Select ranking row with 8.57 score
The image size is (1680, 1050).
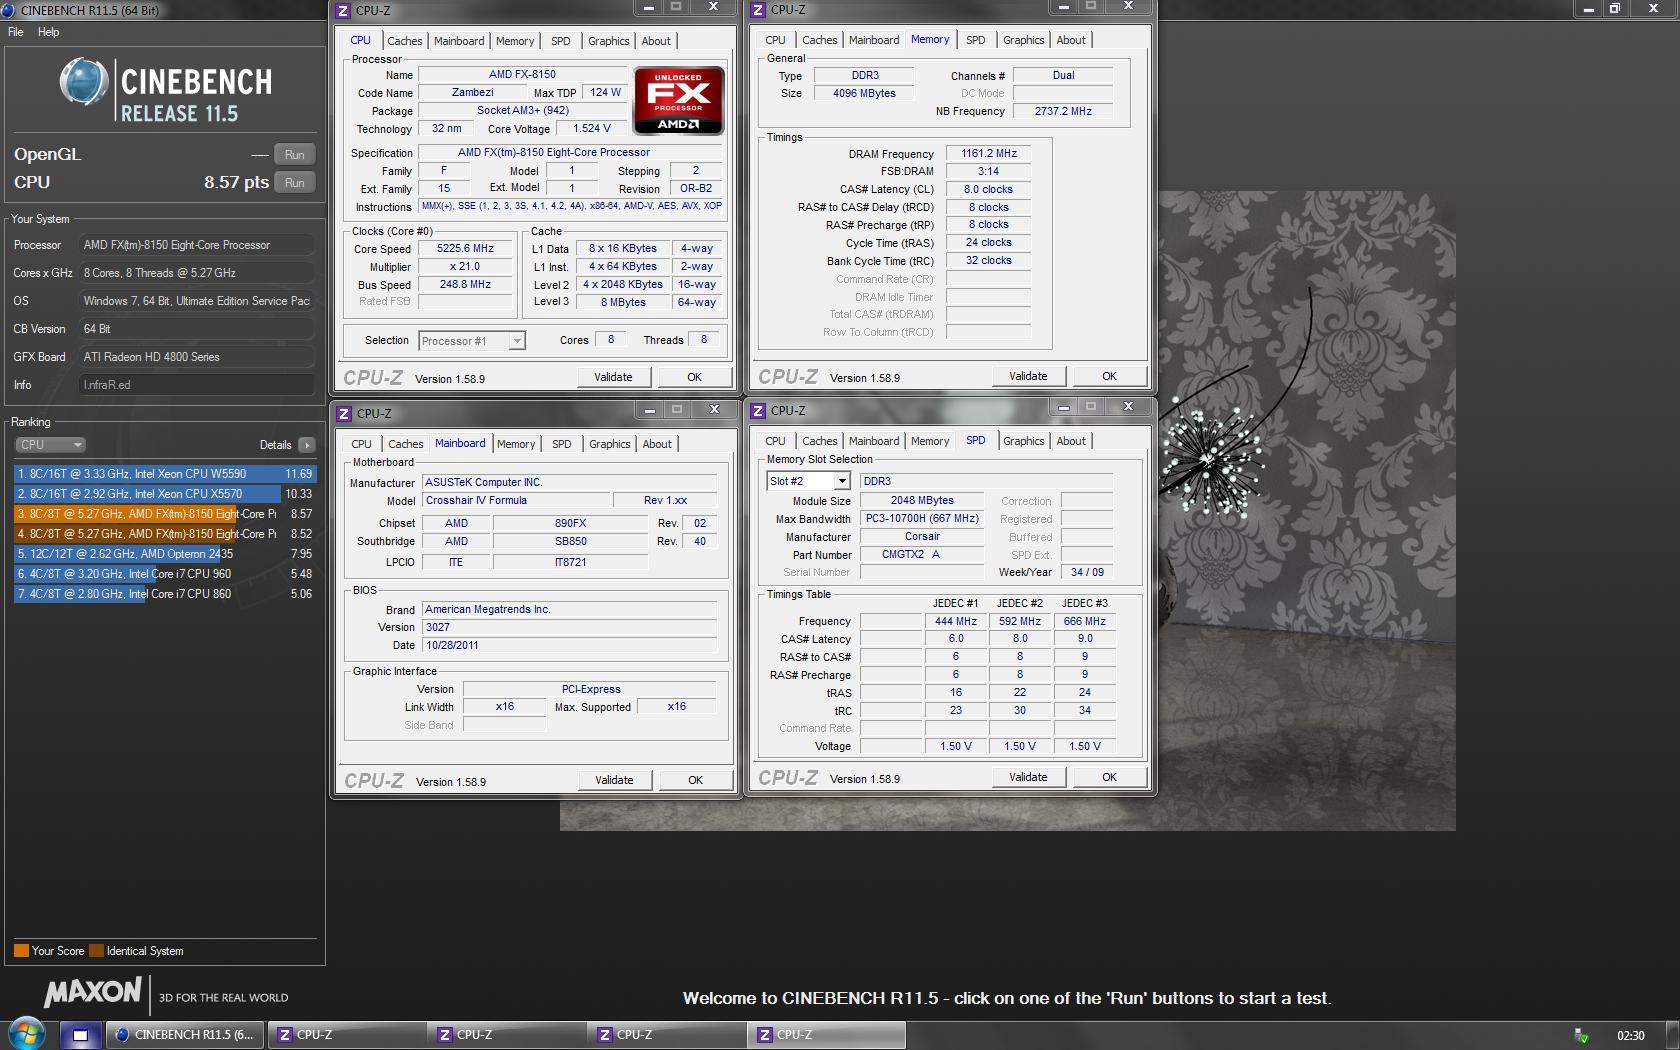(165, 514)
